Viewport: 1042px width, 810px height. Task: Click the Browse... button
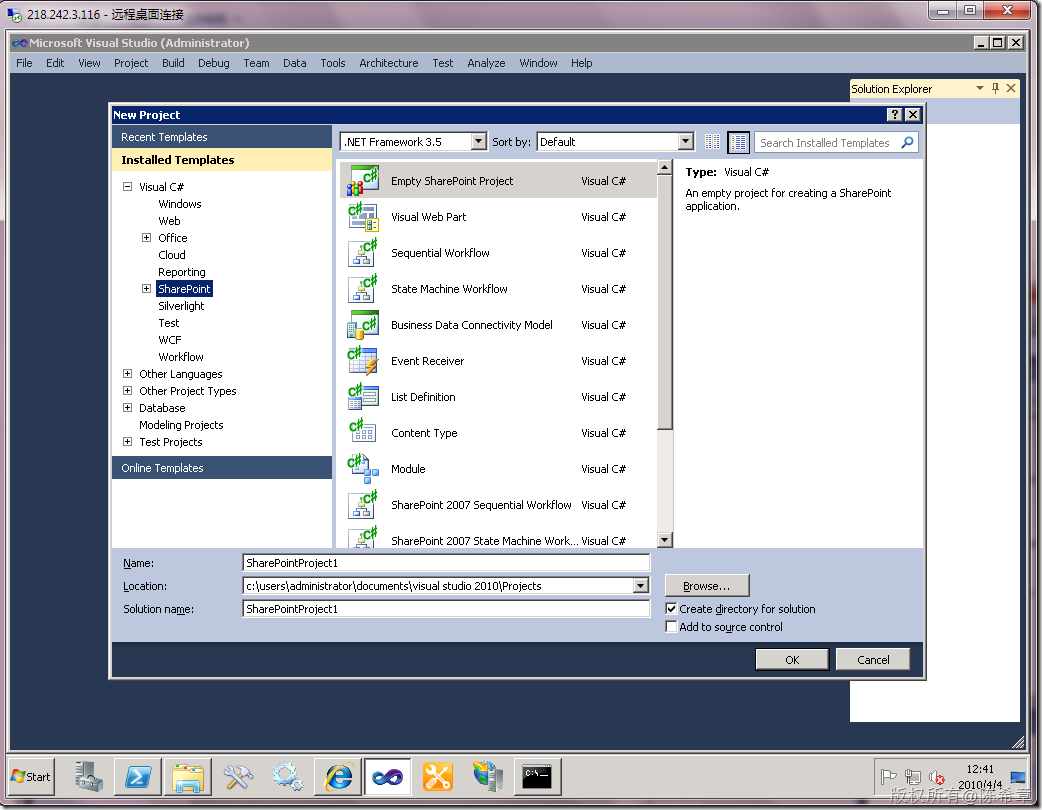[x=707, y=586]
